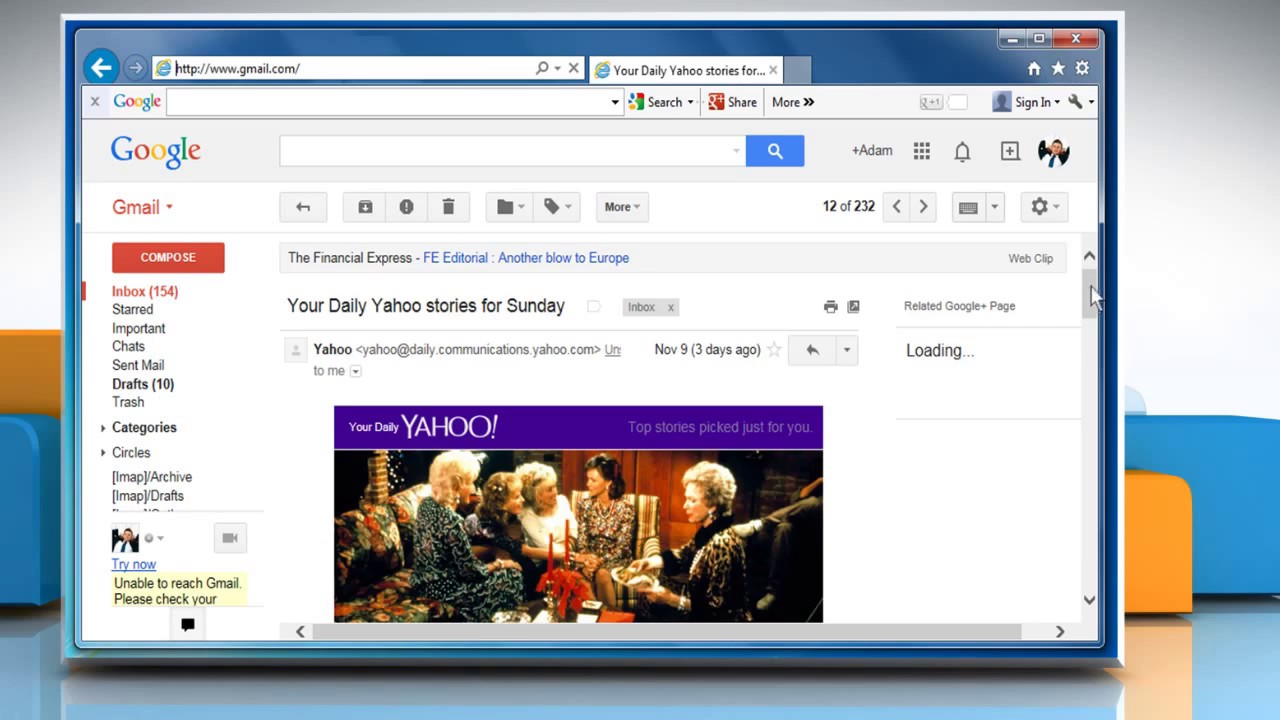The height and width of the screenshot is (720, 1280).
Task: Click the Gmail dropdown label
Action: click(142, 207)
